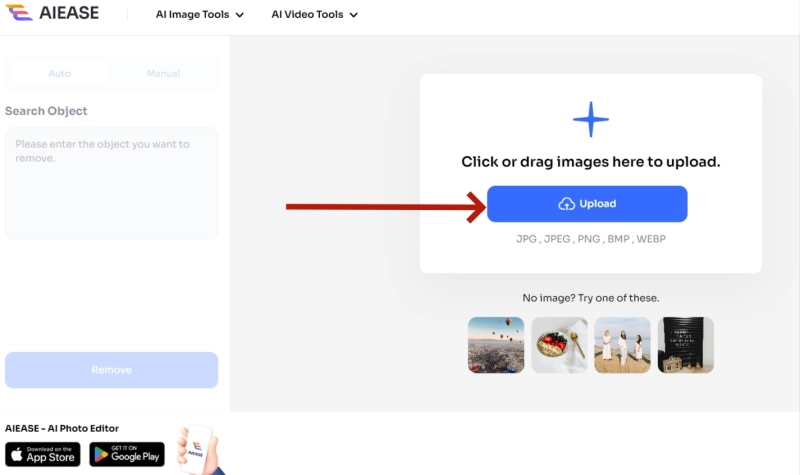Image resolution: width=800 pixels, height=475 pixels.
Task: Switch to Manual removal mode
Action: 163,74
